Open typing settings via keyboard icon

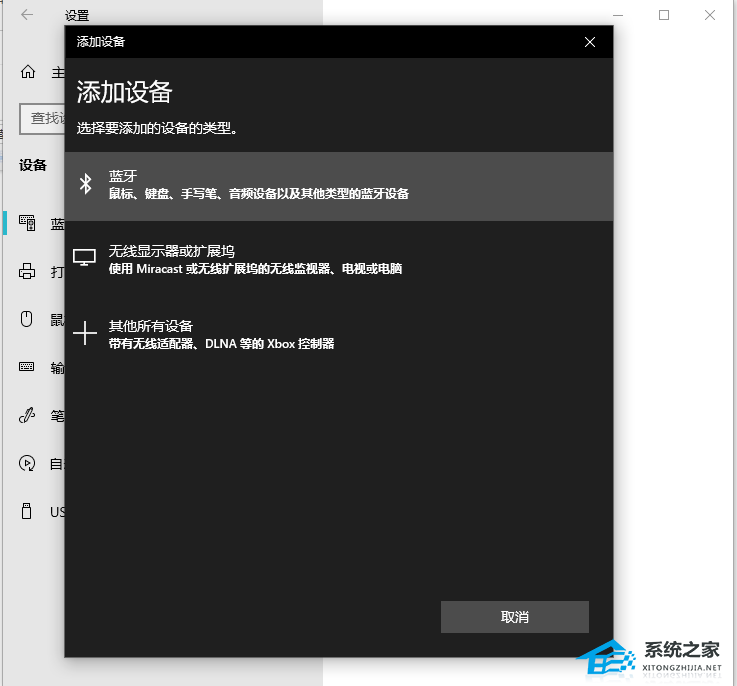(28, 367)
